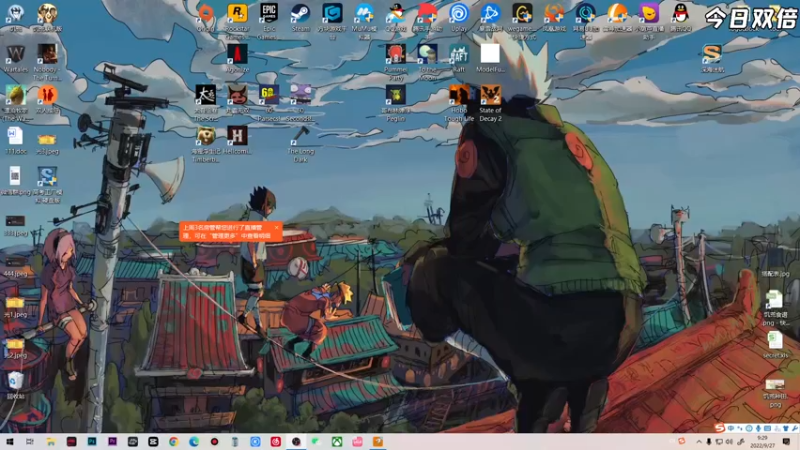
Task: Select the 444.jpeg desktop file
Action: (15, 262)
